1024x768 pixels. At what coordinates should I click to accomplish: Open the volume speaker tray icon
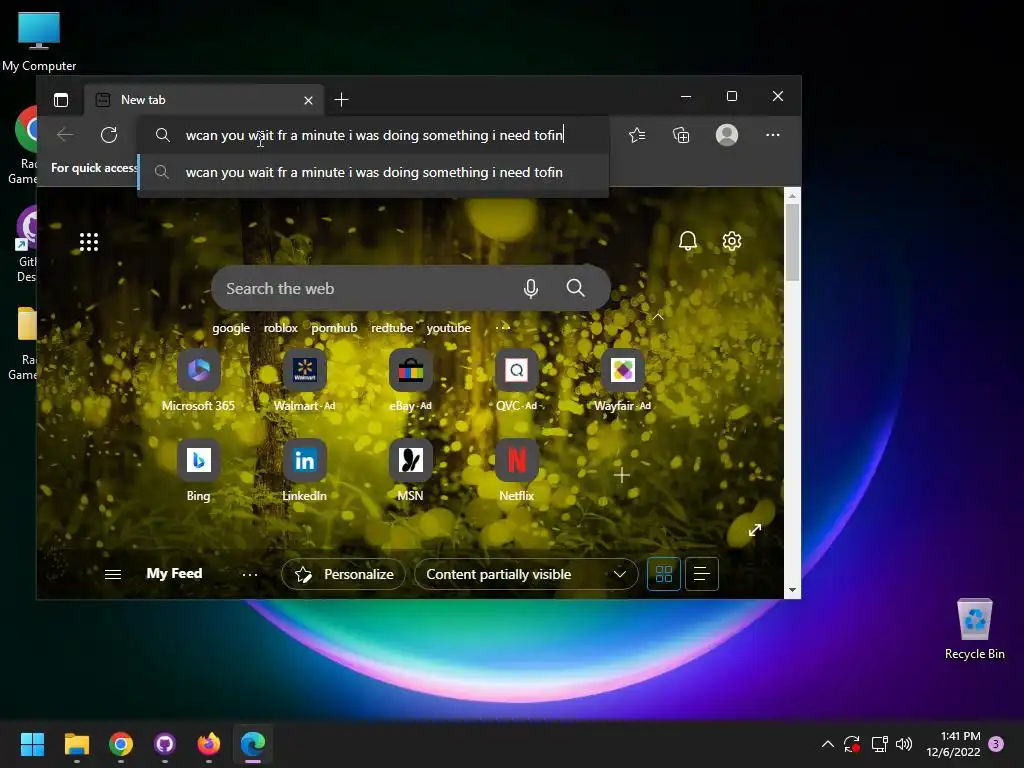[x=904, y=744]
